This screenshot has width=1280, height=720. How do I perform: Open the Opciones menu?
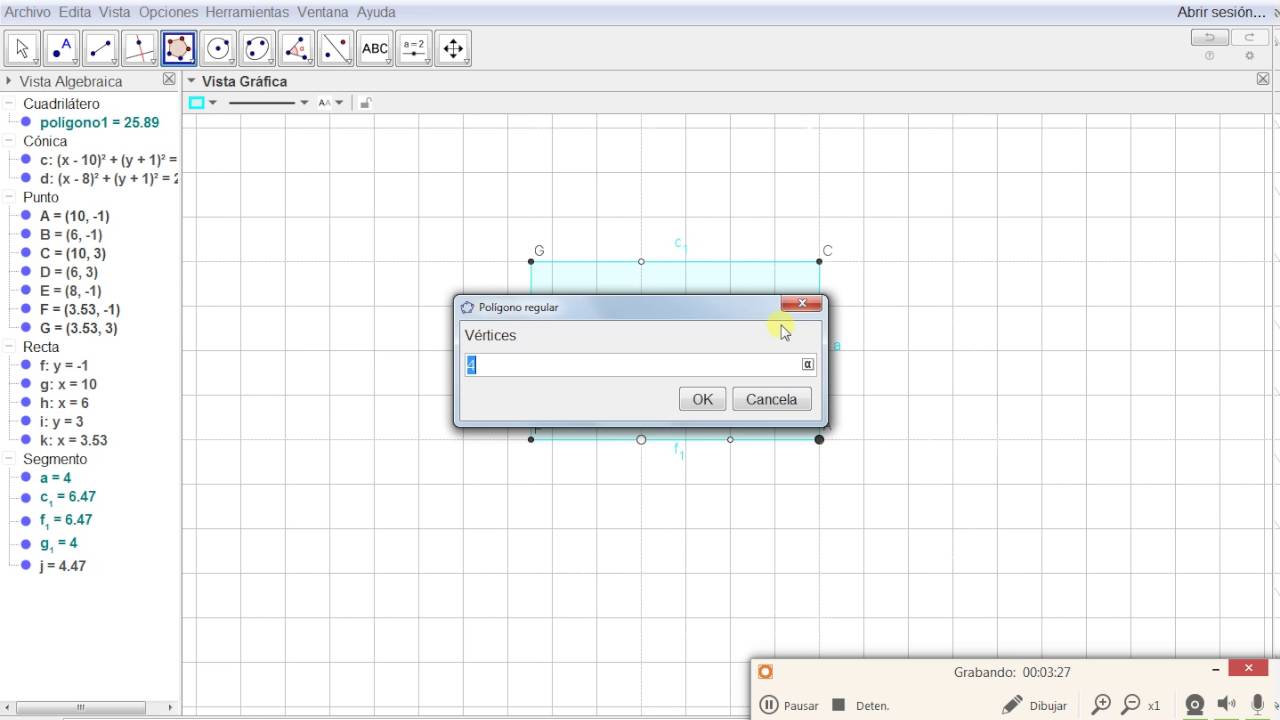point(168,12)
